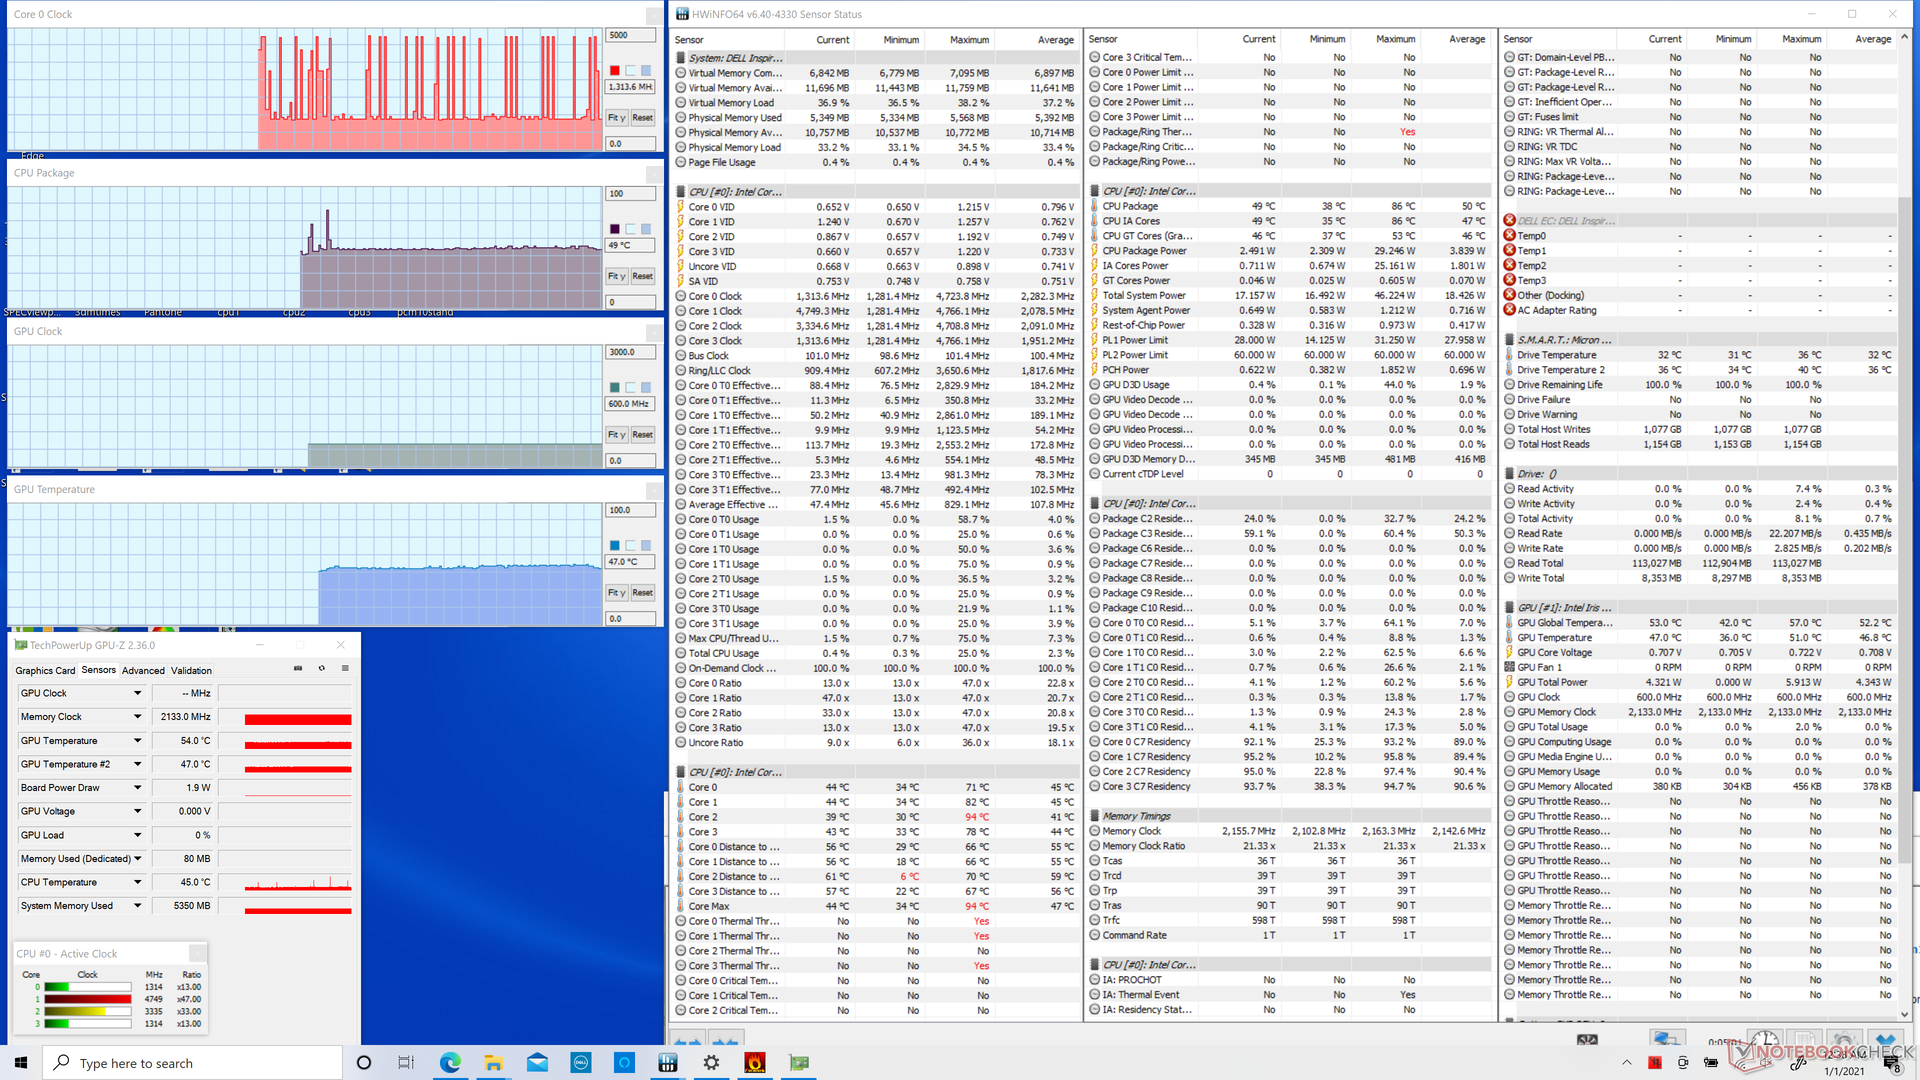Screen dimensions: 1920x1080
Task: Open CPU Temperature dropdown in GPU-Z
Action: pyautogui.click(x=138, y=882)
